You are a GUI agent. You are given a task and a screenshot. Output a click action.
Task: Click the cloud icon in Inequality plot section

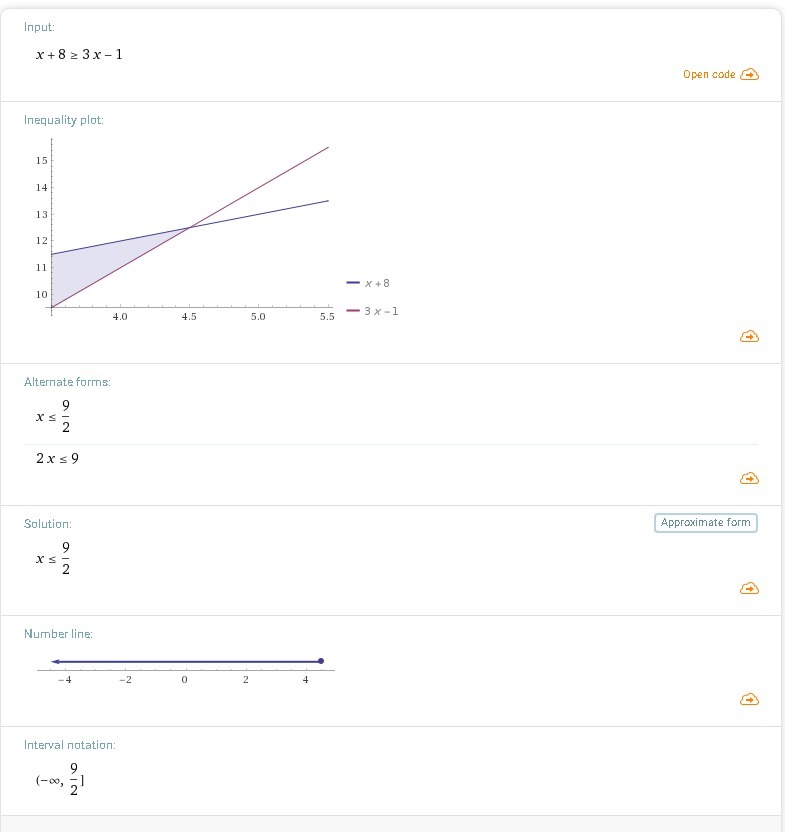tap(749, 337)
